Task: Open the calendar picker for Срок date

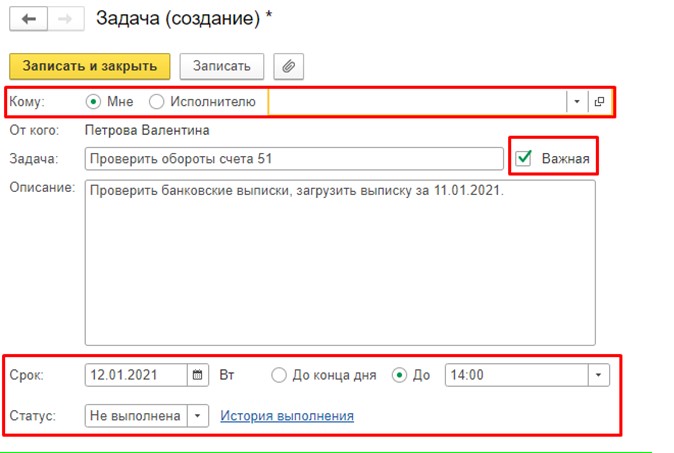Action: [198, 375]
